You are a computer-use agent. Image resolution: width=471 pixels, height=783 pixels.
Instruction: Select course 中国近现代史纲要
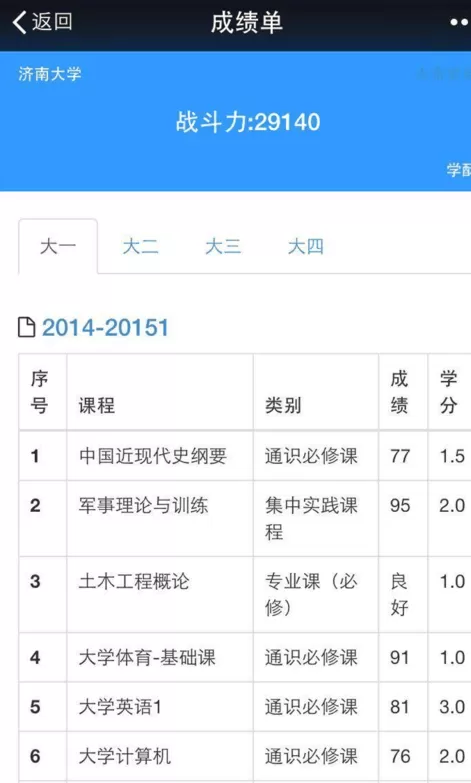pos(152,456)
